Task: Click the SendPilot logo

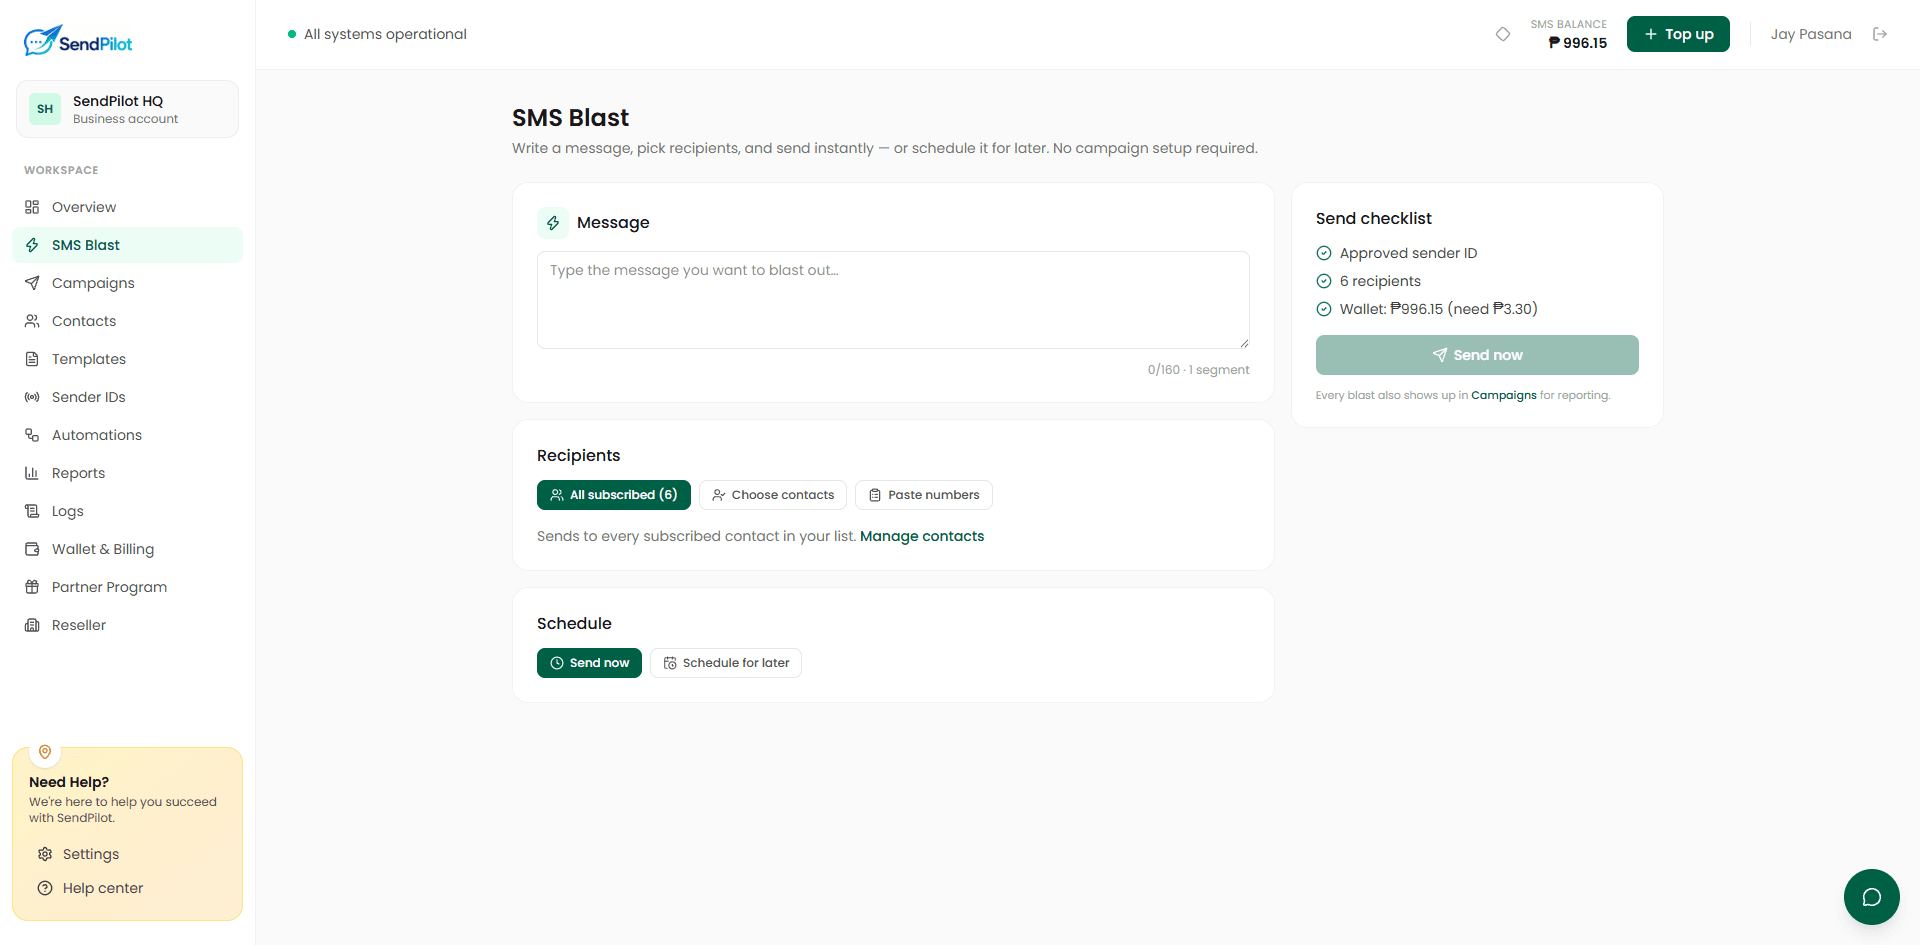Action: point(78,41)
